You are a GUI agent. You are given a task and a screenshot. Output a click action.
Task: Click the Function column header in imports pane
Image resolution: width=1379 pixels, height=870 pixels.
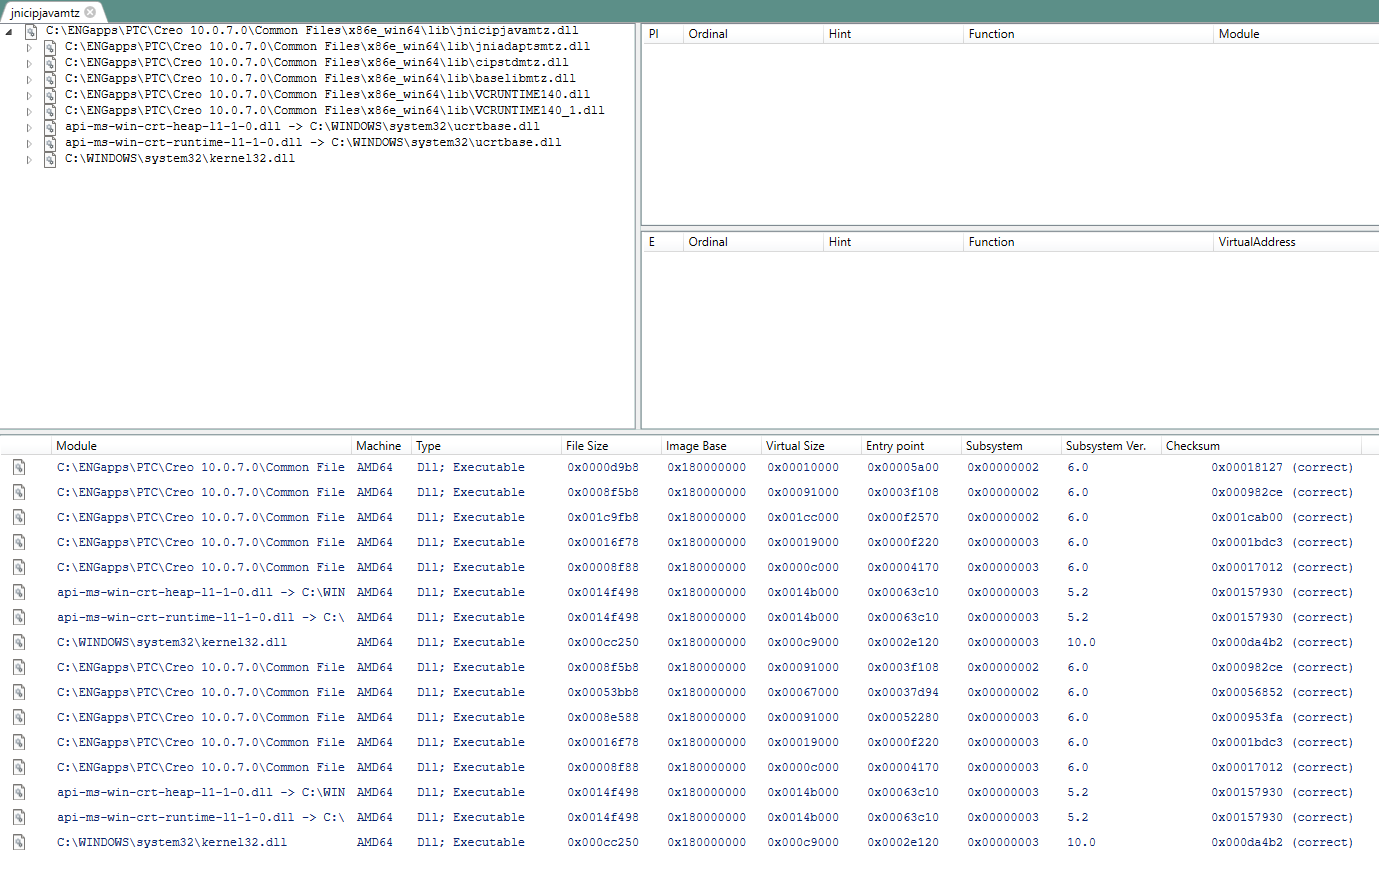990,33
